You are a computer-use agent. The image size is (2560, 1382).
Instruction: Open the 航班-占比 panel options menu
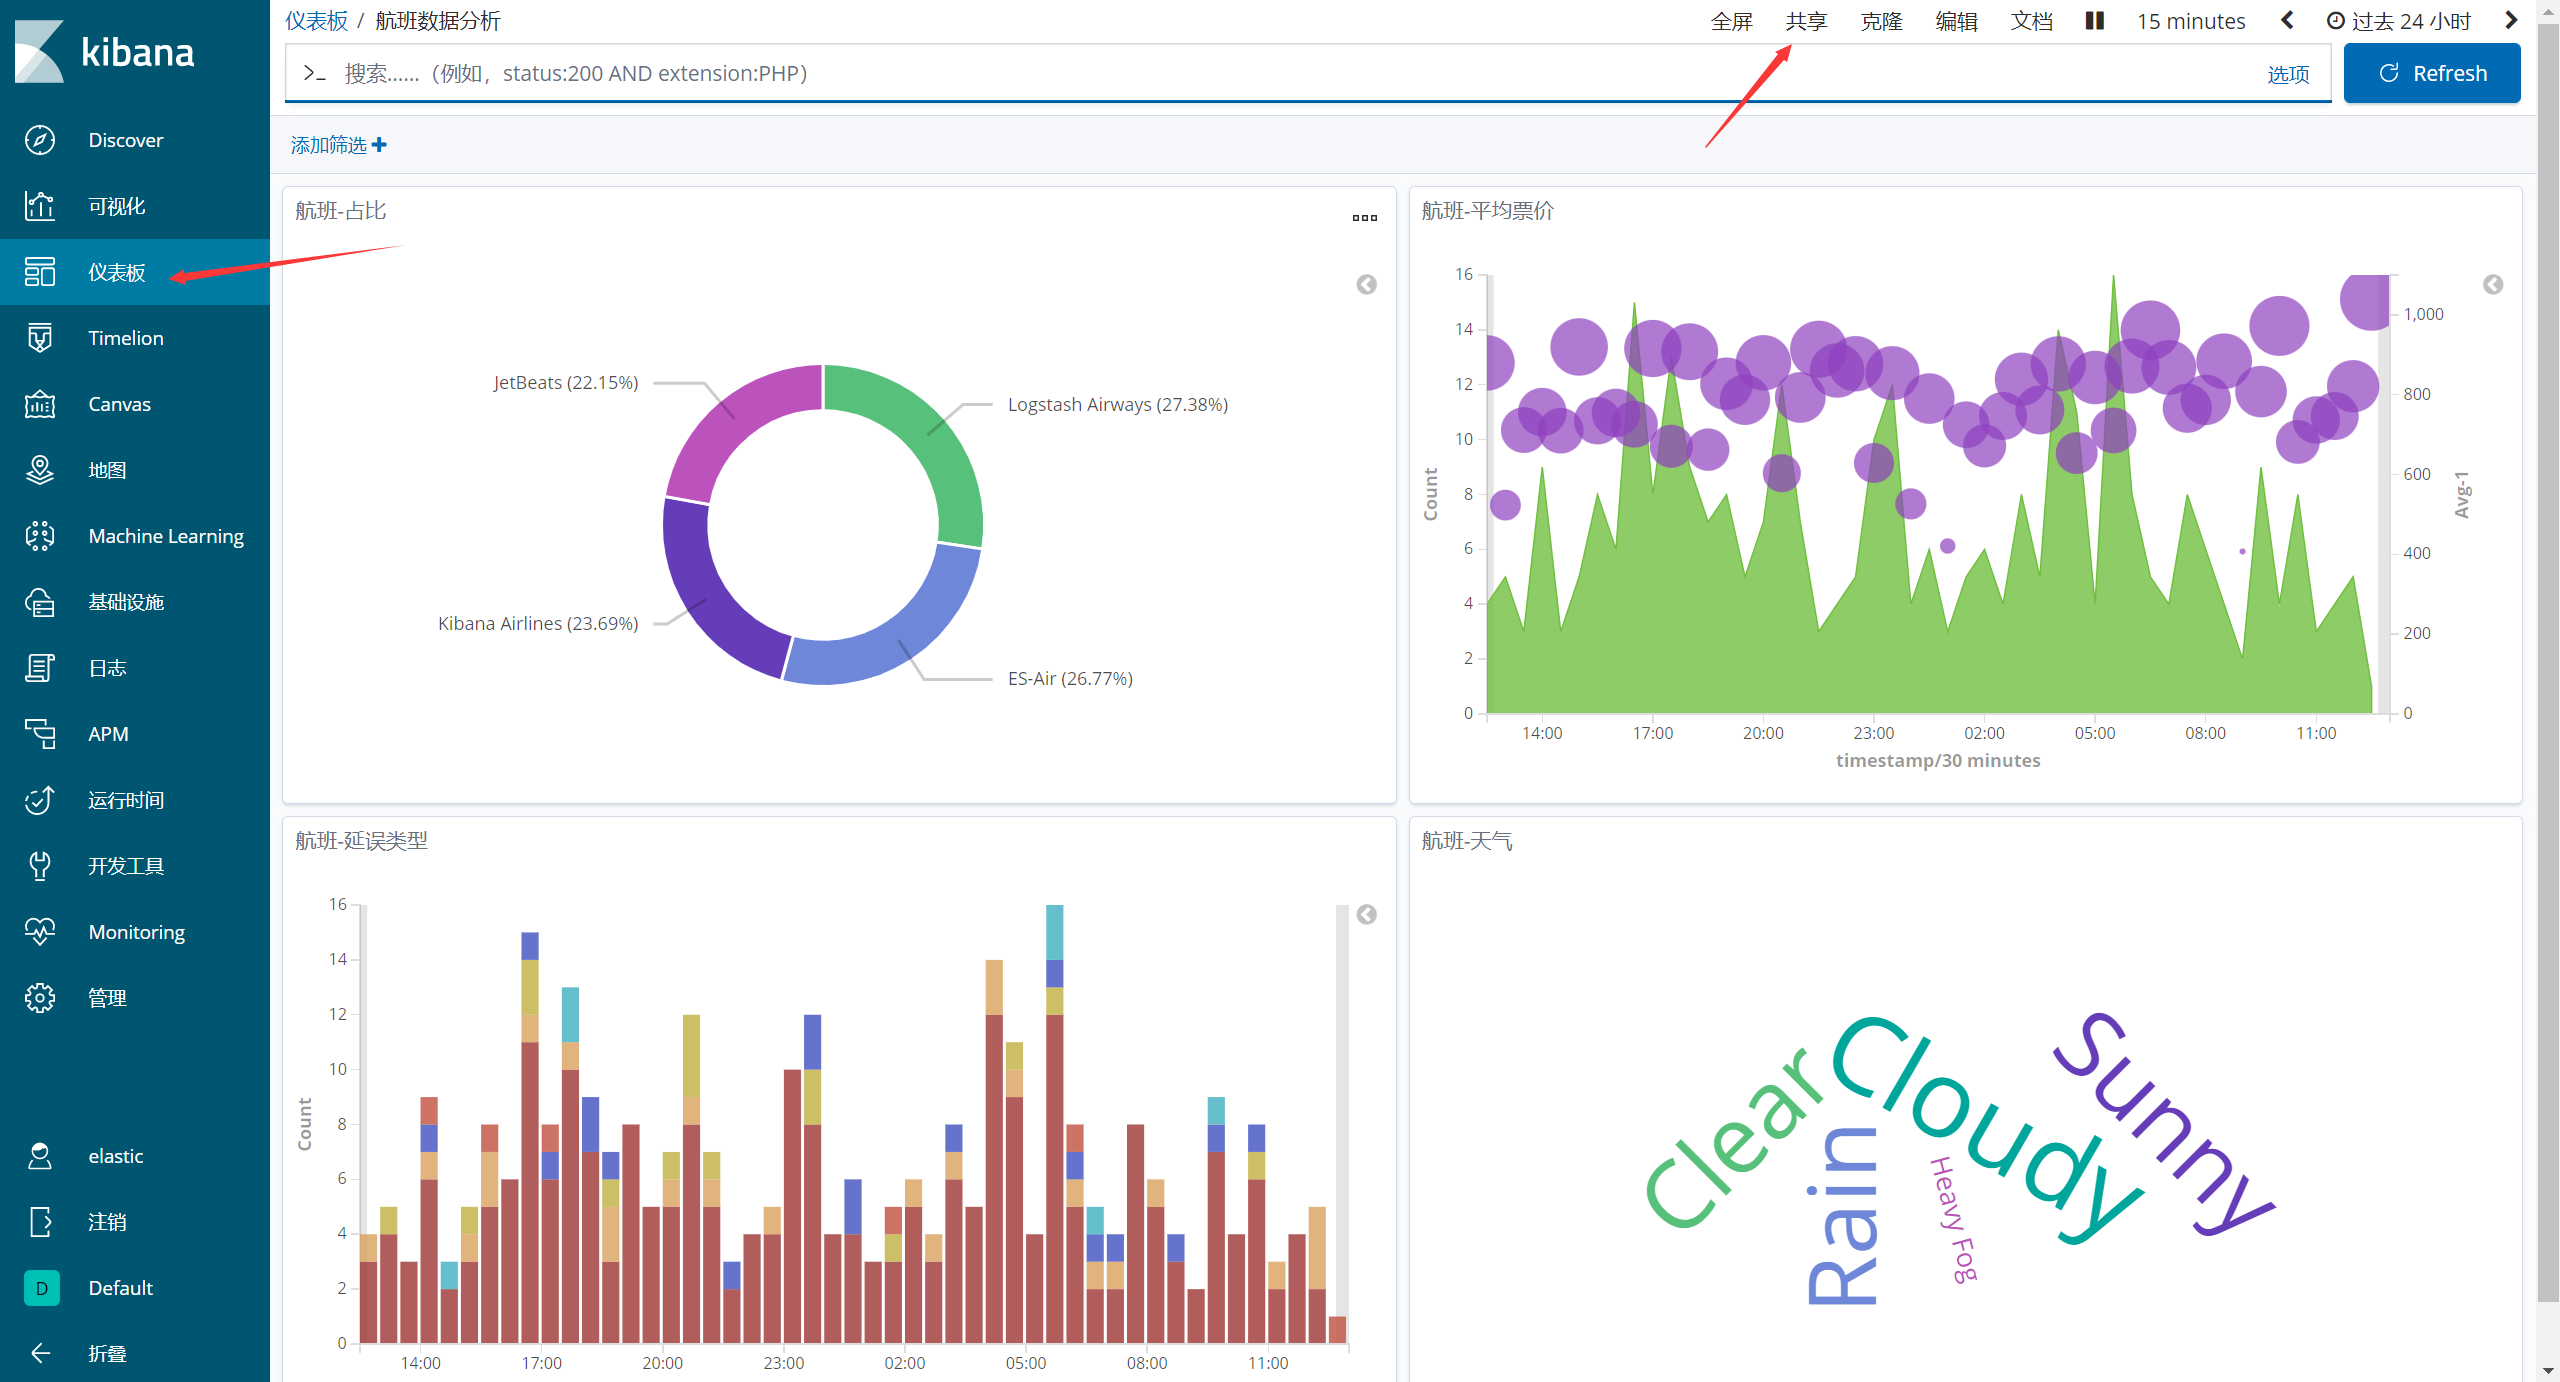[x=1364, y=218]
